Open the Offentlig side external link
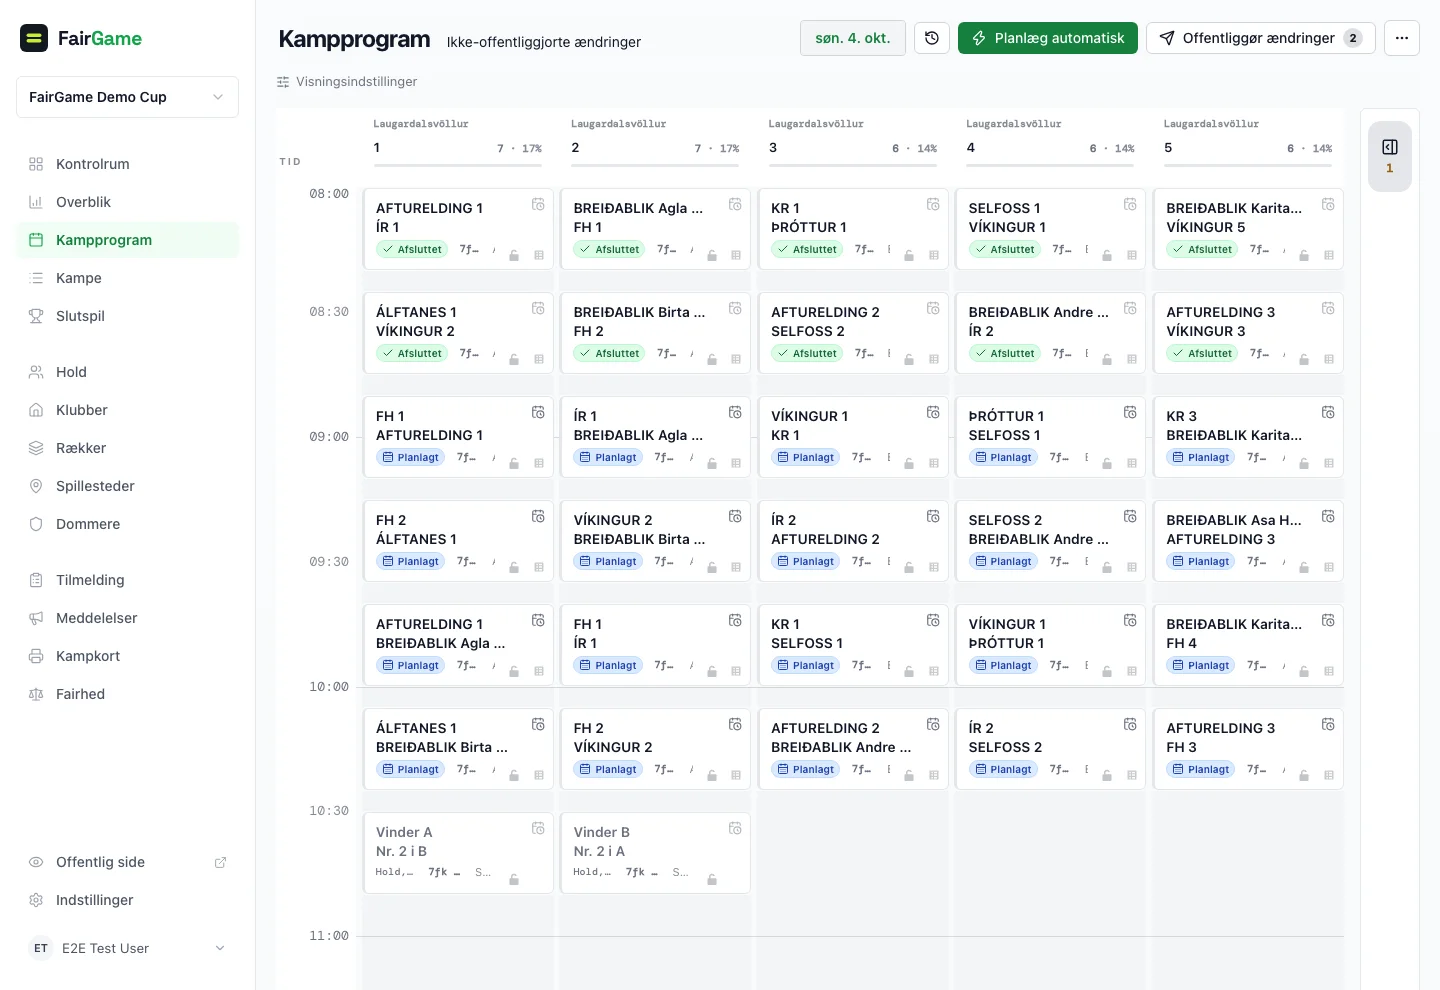 [127, 862]
